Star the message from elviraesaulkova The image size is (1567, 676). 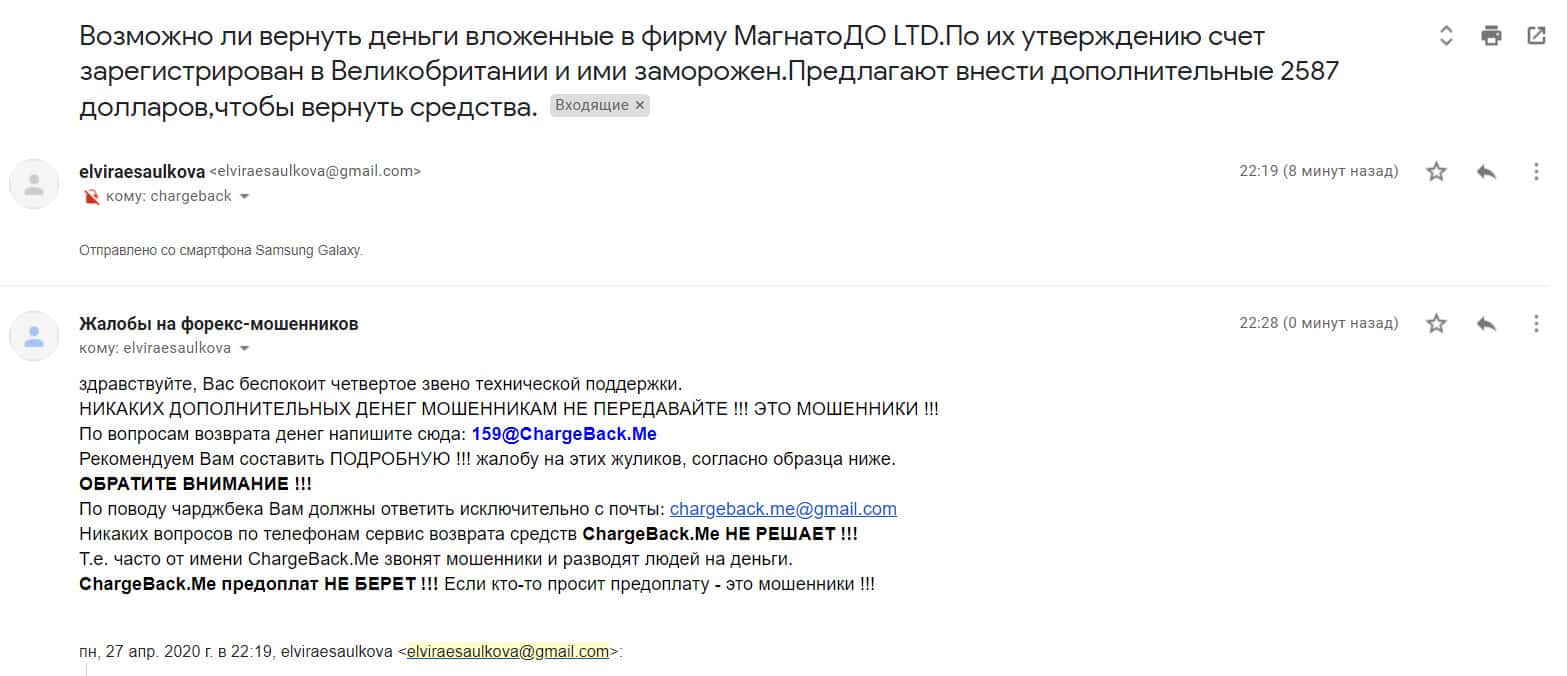[x=1436, y=172]
